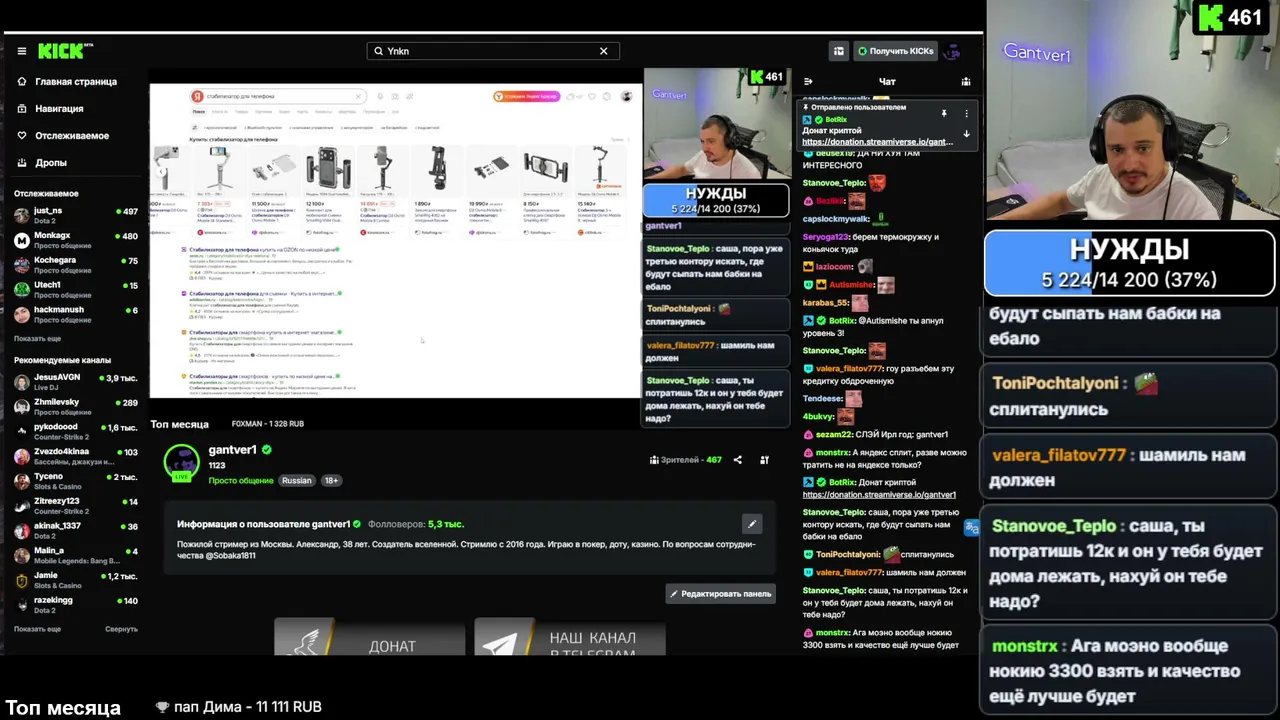Open the Zitreezy123 recommended channel

tap(76, 506)
